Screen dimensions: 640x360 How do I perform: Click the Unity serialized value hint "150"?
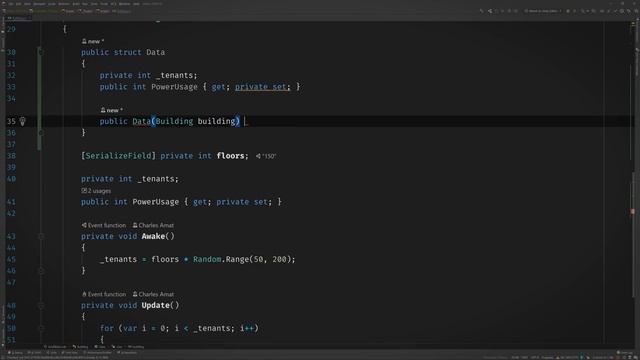(266, 156)
